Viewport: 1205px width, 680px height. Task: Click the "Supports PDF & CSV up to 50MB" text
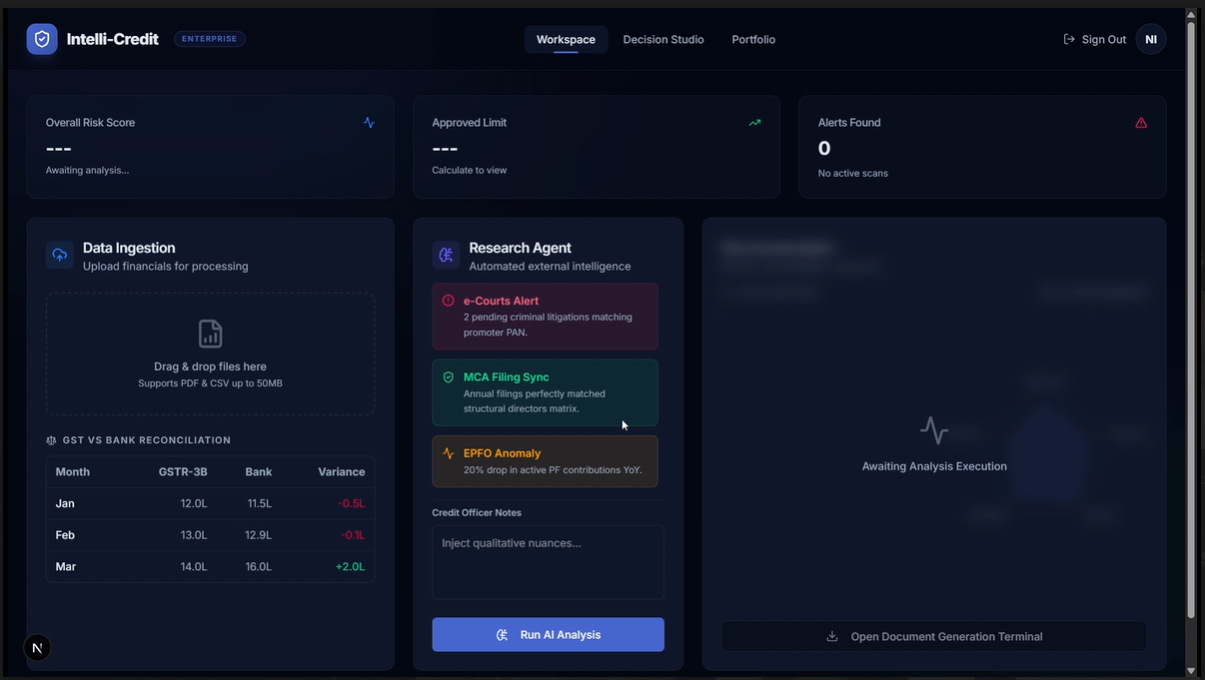[210, 383]
